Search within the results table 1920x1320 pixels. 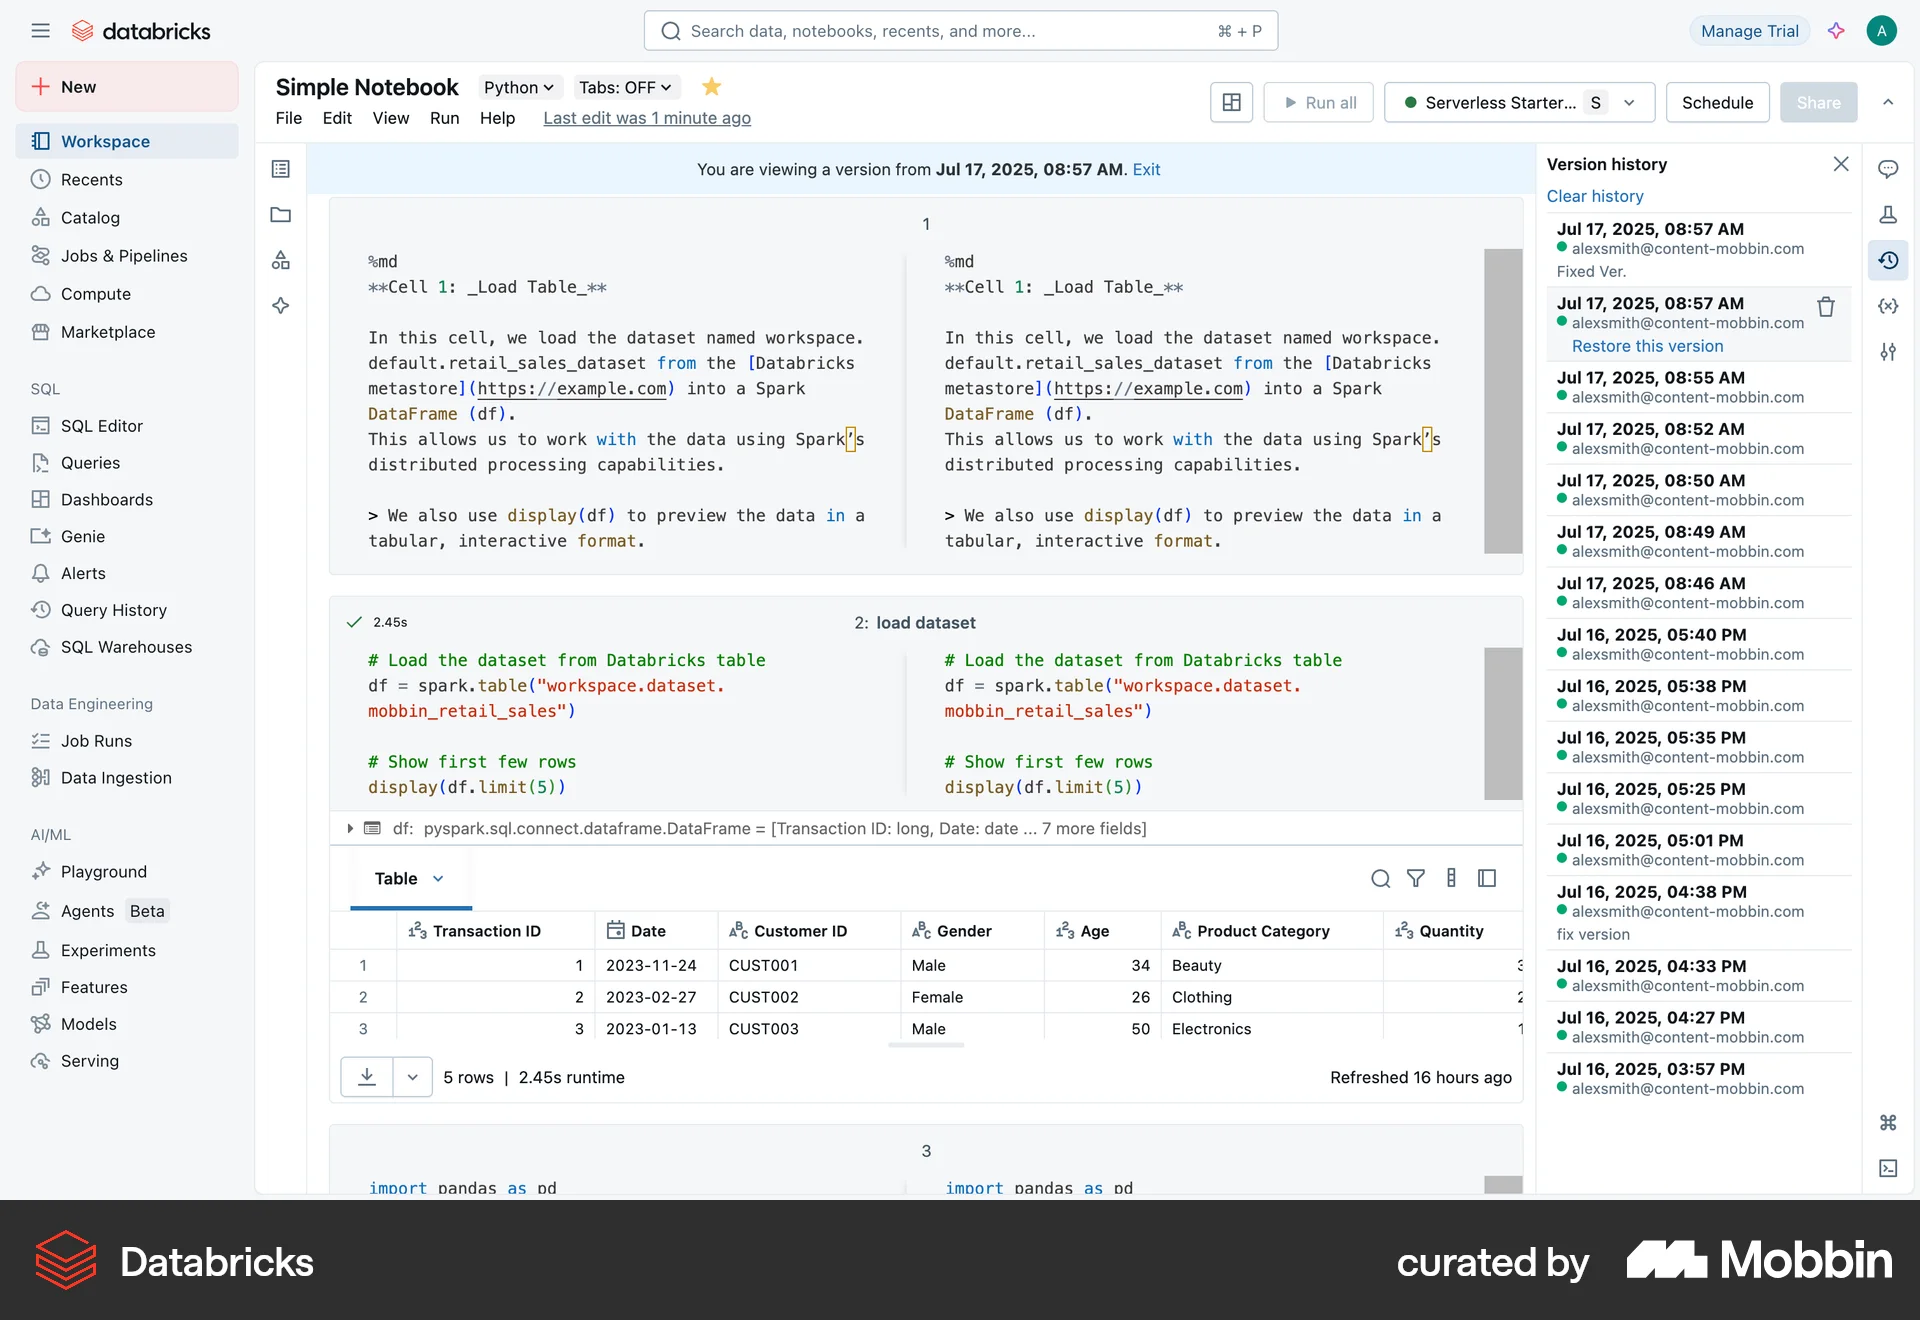[1380, 878]
